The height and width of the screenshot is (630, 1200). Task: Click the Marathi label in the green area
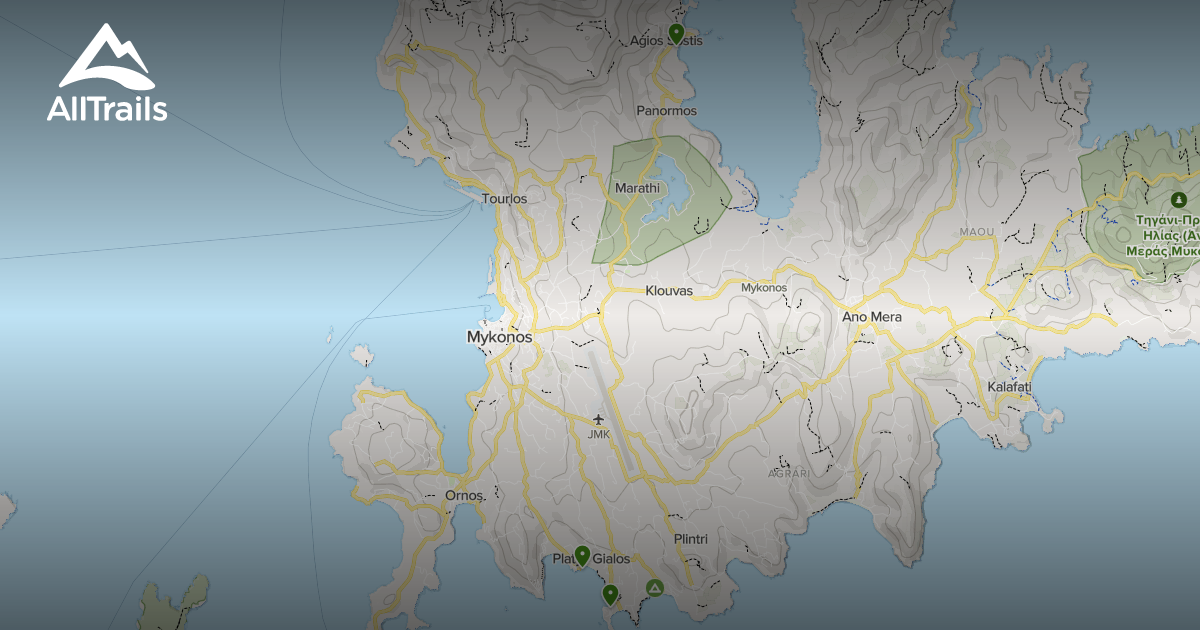(637, 188)
